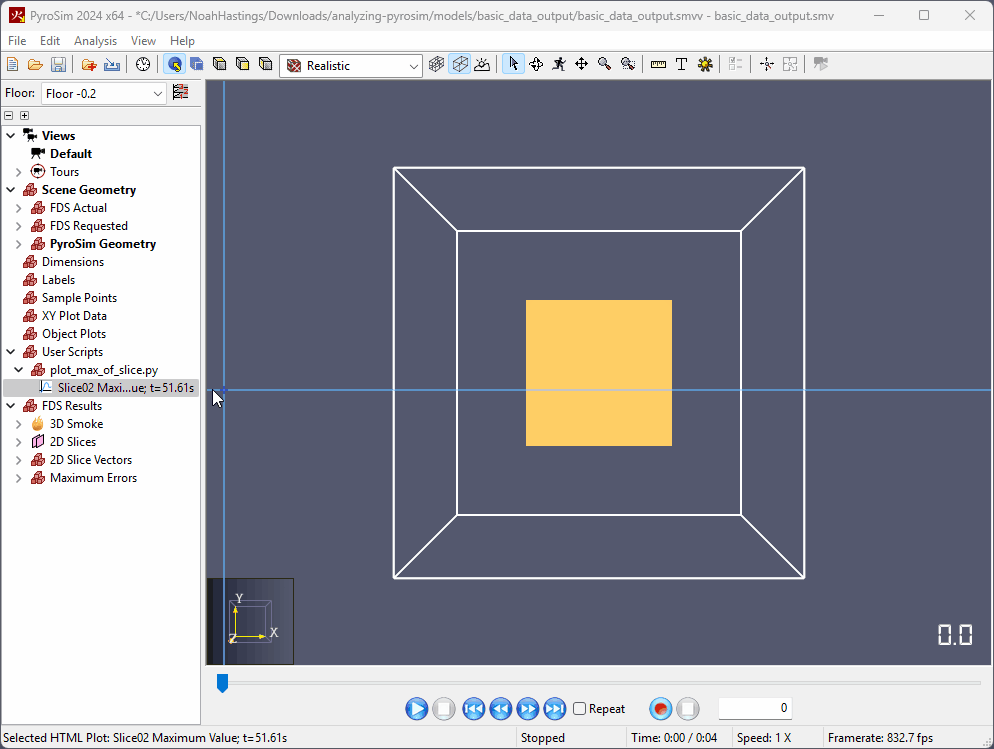Enable the Repeat checkbox
This screenshot has width=994, height=749.
click(579, 708)
